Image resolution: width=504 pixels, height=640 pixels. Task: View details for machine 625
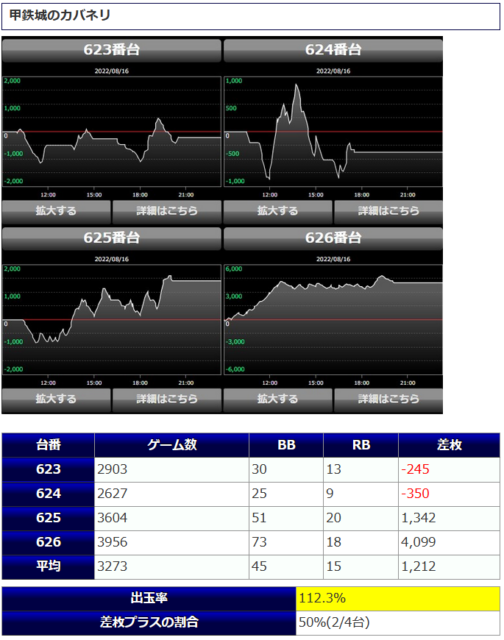point(167,399)
